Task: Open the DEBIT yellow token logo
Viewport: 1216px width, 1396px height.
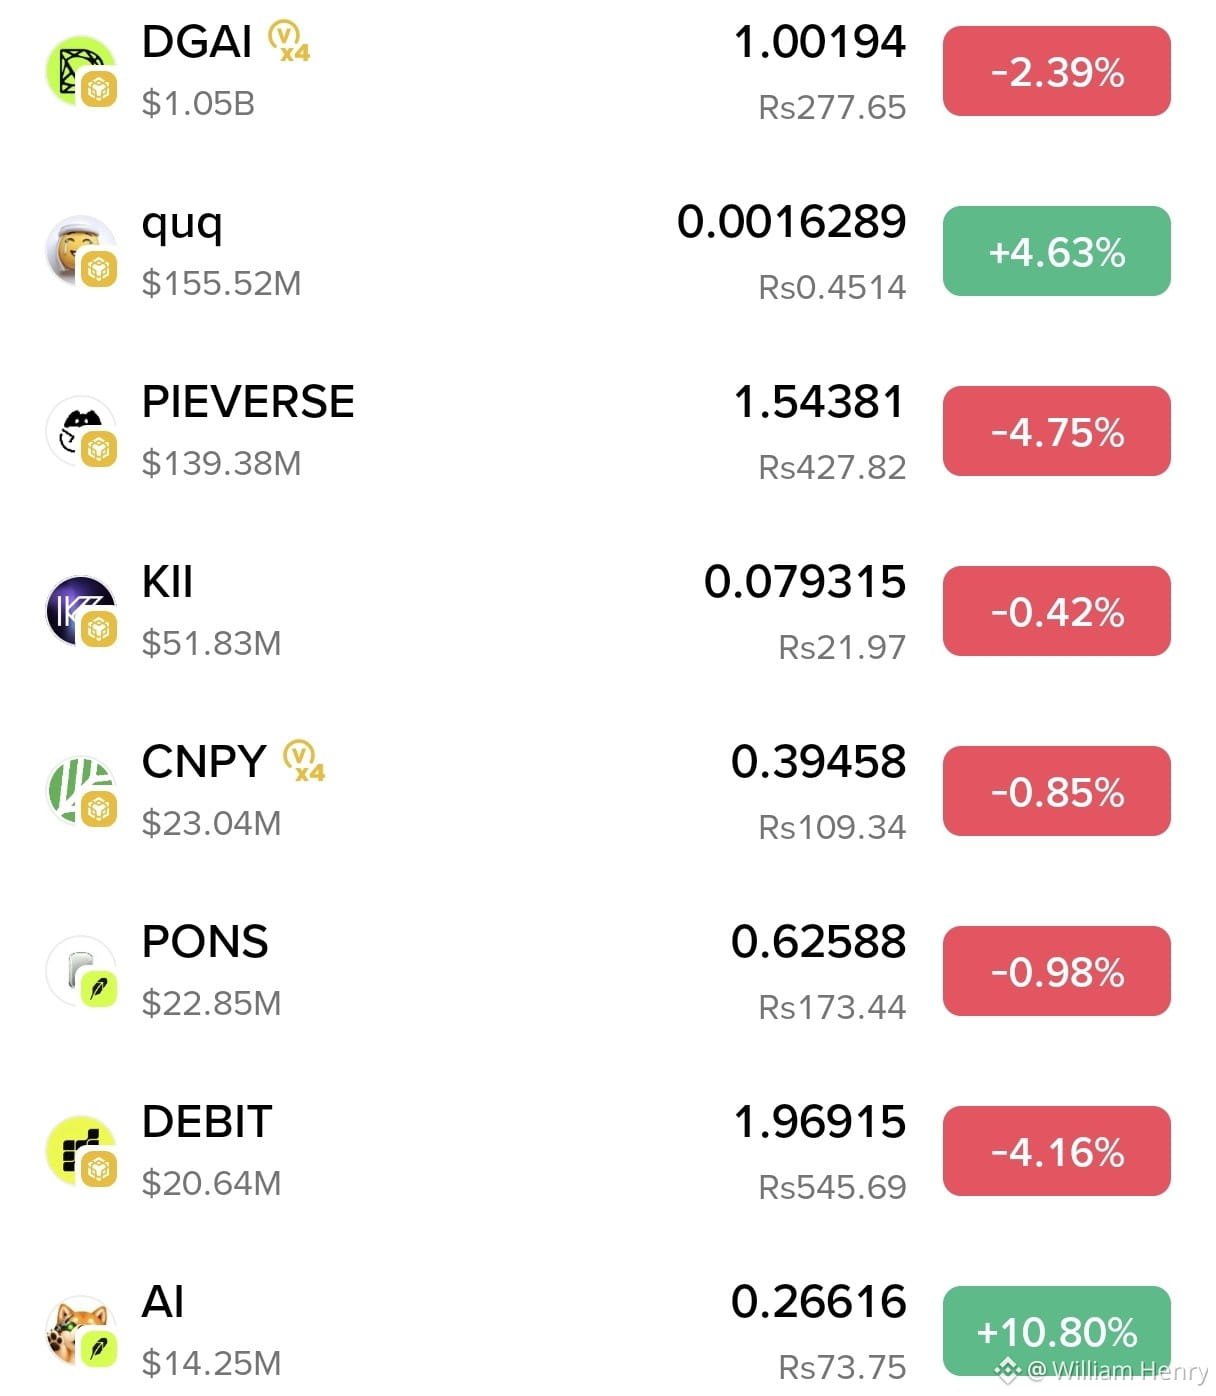Action: pyautogui.click(x=81, y=1151)
